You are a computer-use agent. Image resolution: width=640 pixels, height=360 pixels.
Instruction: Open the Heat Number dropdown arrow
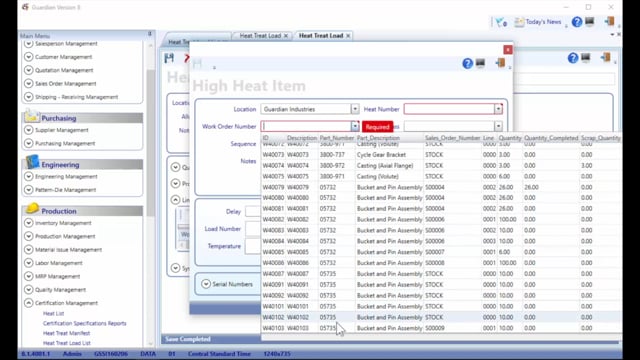click(x=498, y=109)
